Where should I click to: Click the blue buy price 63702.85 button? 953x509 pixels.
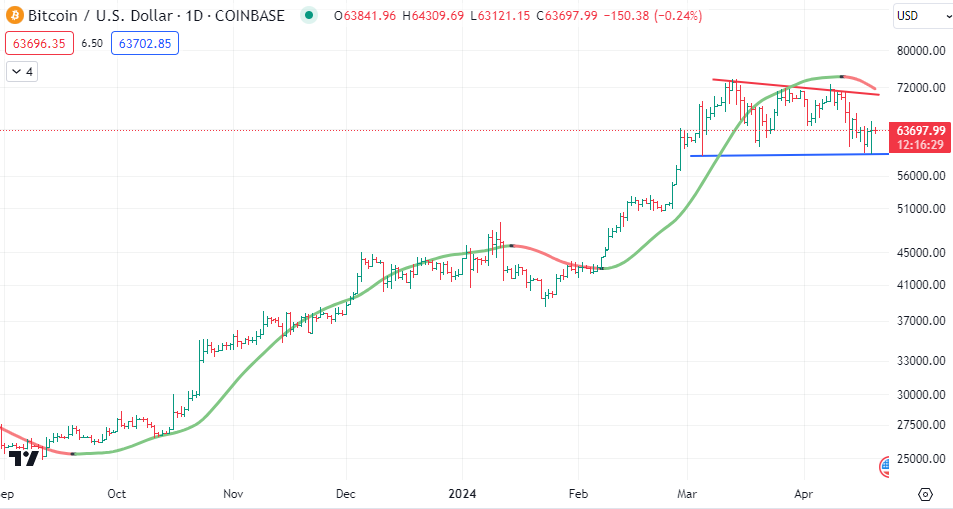point(144,43)
